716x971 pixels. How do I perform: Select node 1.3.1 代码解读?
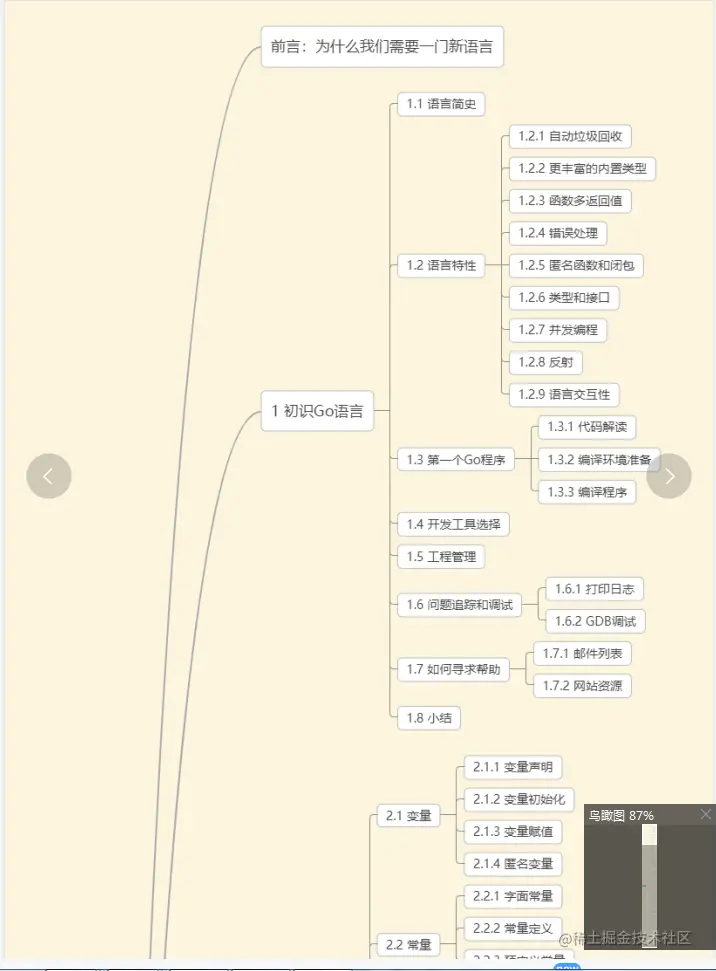587,427
